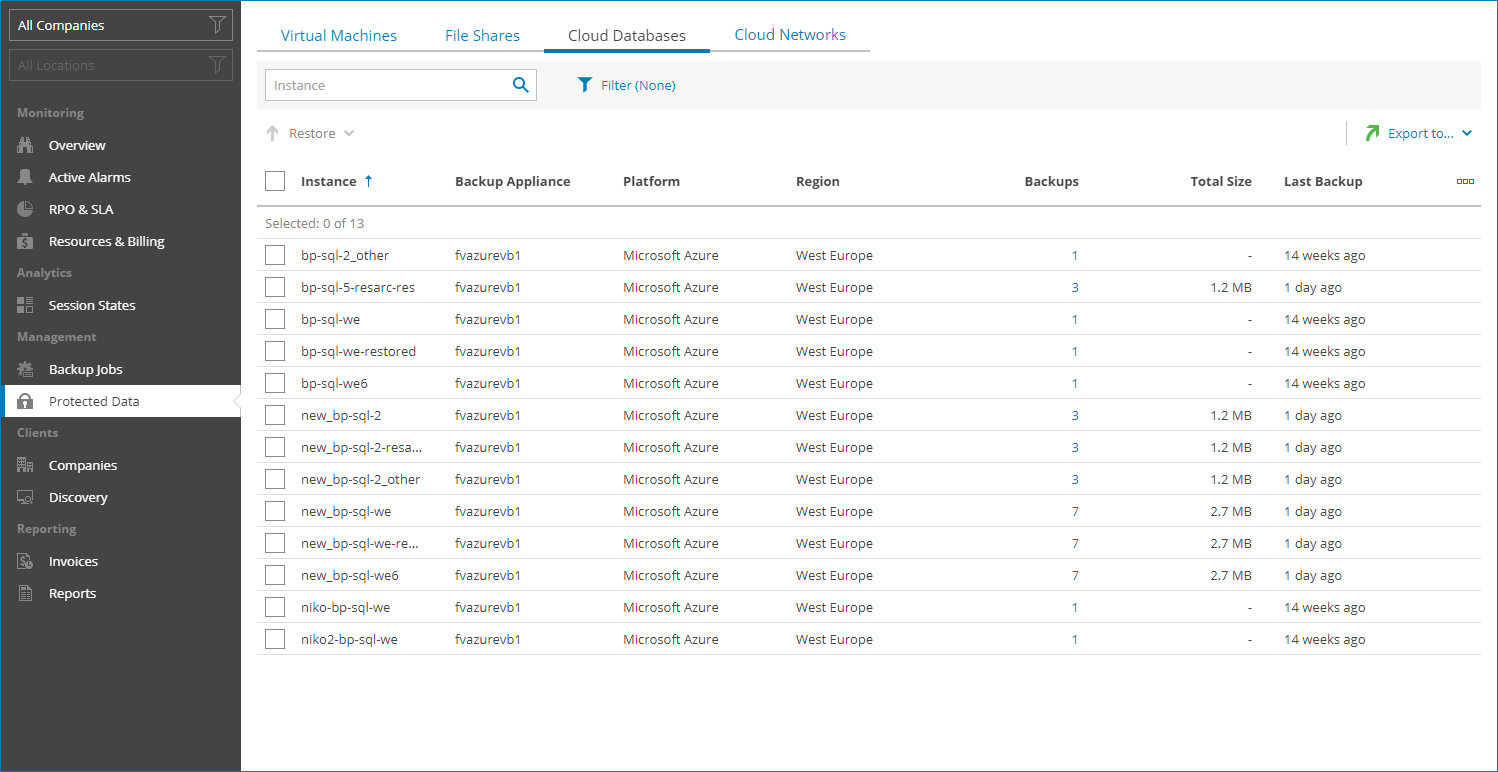Open the Filter (None) panel

(x=626, y=85)
